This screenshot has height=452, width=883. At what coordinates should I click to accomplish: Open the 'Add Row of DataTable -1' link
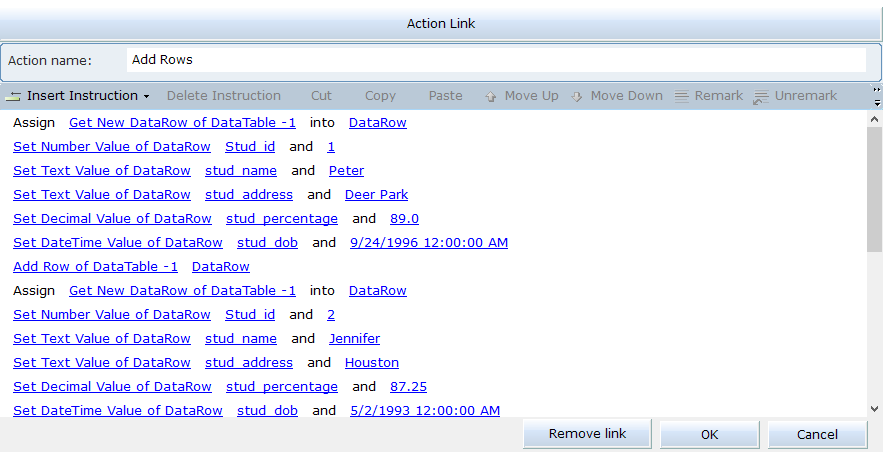coord(95,267)
